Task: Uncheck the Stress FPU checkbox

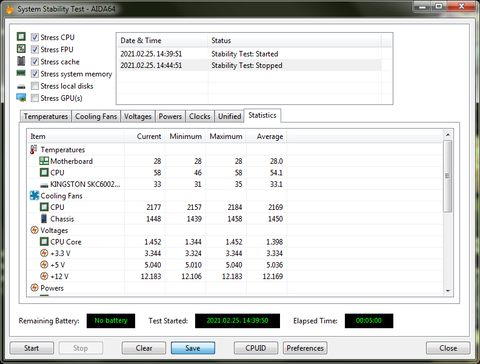Action: click(35, 49)
